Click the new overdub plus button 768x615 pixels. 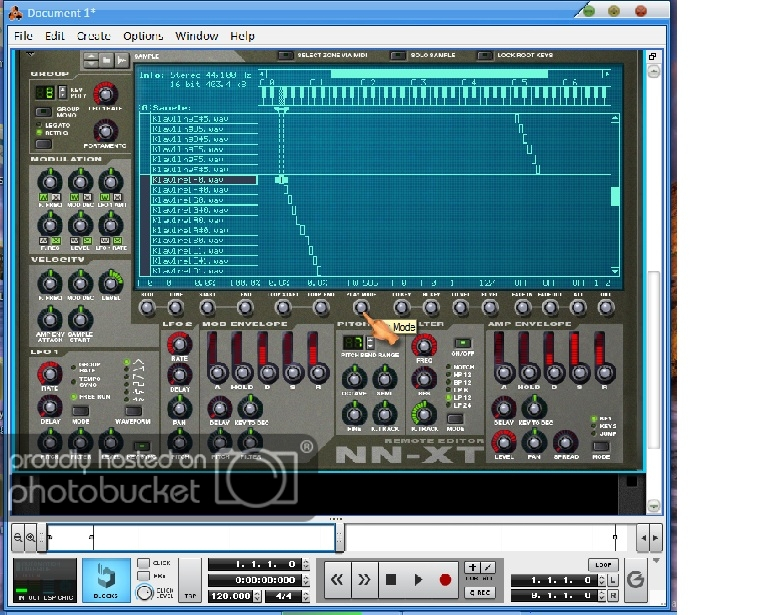point(472,568)
